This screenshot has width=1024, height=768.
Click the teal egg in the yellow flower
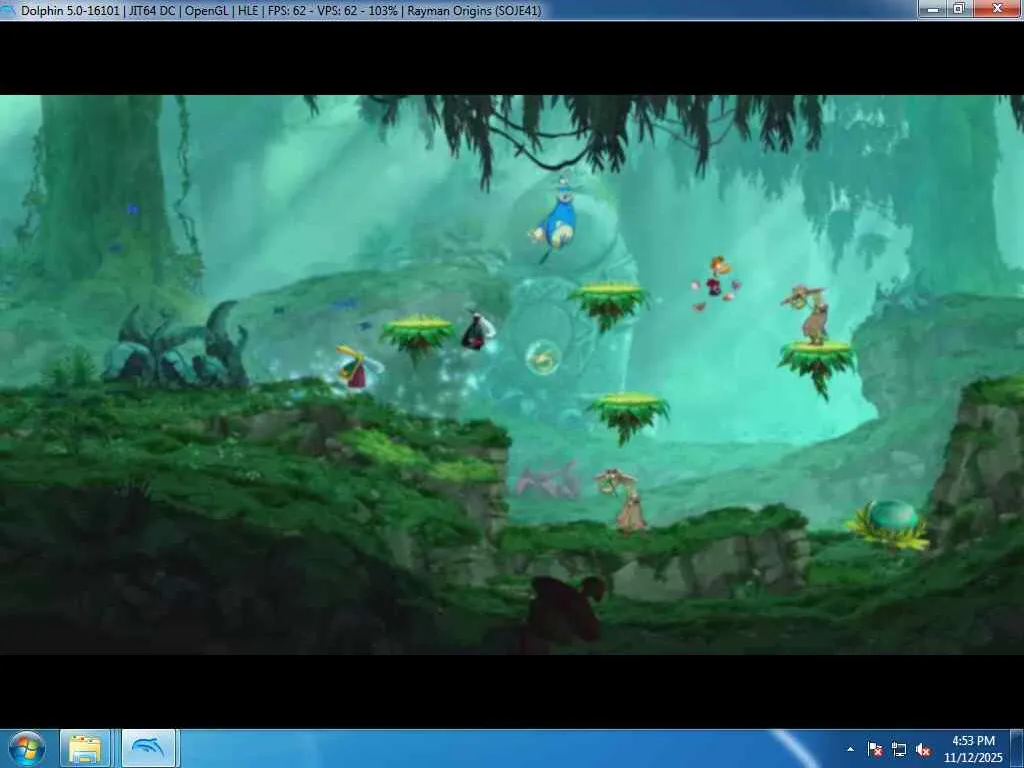coord(892,515)
